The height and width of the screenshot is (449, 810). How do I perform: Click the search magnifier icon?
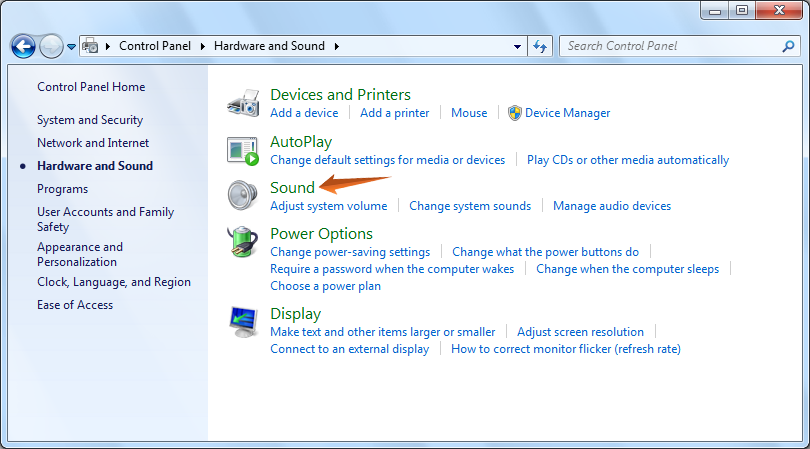point(788,46)
